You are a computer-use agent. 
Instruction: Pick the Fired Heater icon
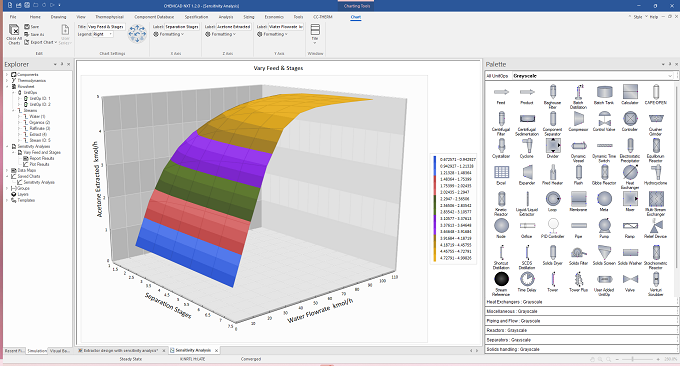553,172
